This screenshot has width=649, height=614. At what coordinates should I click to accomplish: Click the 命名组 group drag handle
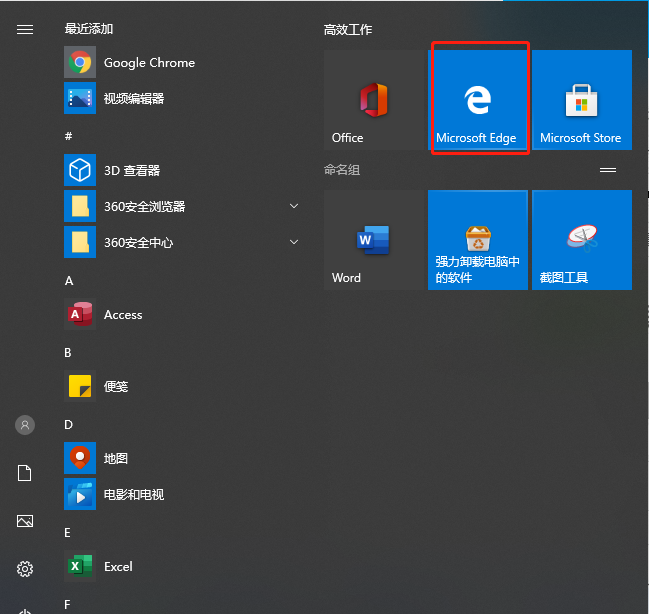pyautogui.click(x=607, y=171)
